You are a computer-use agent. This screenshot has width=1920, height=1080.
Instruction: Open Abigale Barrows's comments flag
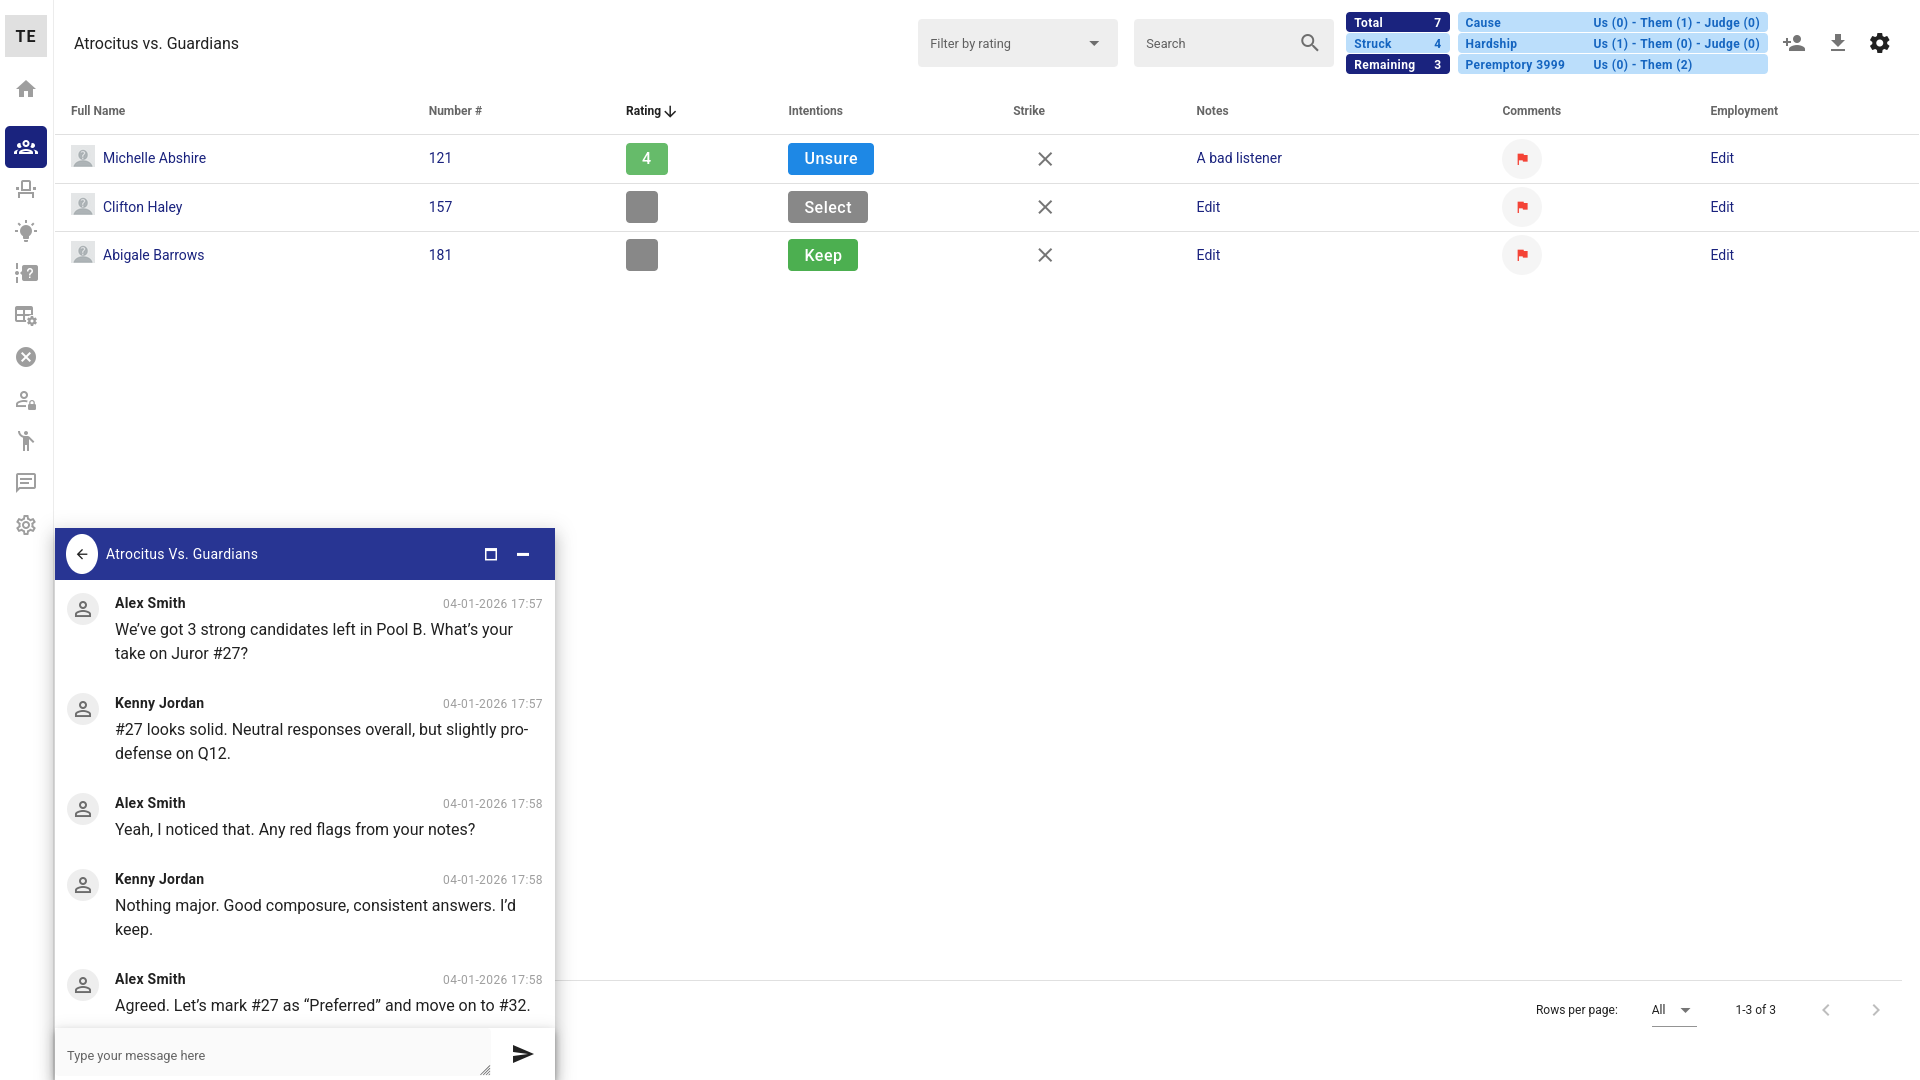[1522, 255]
